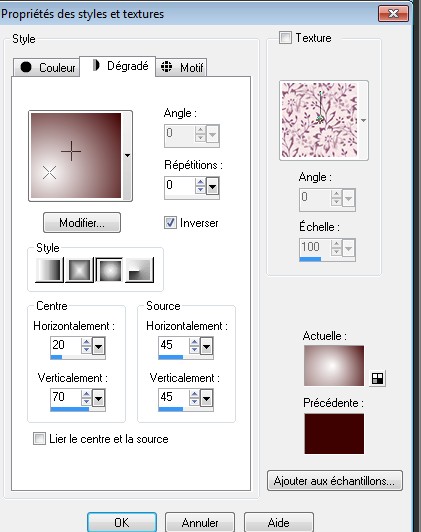Expand the Centre Horizontalement dropdown arrow
Image resolution: width=421 pixels, height=532 pixels.
click(x=98, y=346)
